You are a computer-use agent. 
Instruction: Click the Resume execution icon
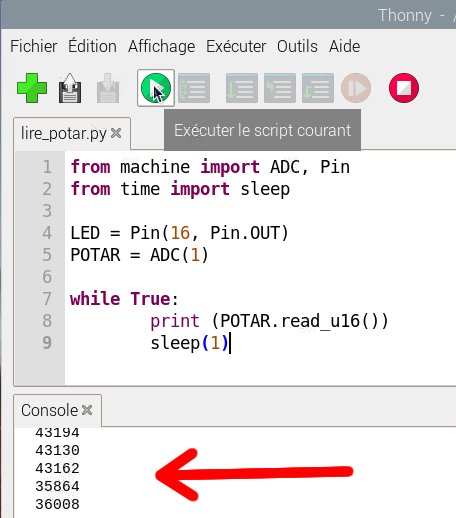(x=356, y=88)
